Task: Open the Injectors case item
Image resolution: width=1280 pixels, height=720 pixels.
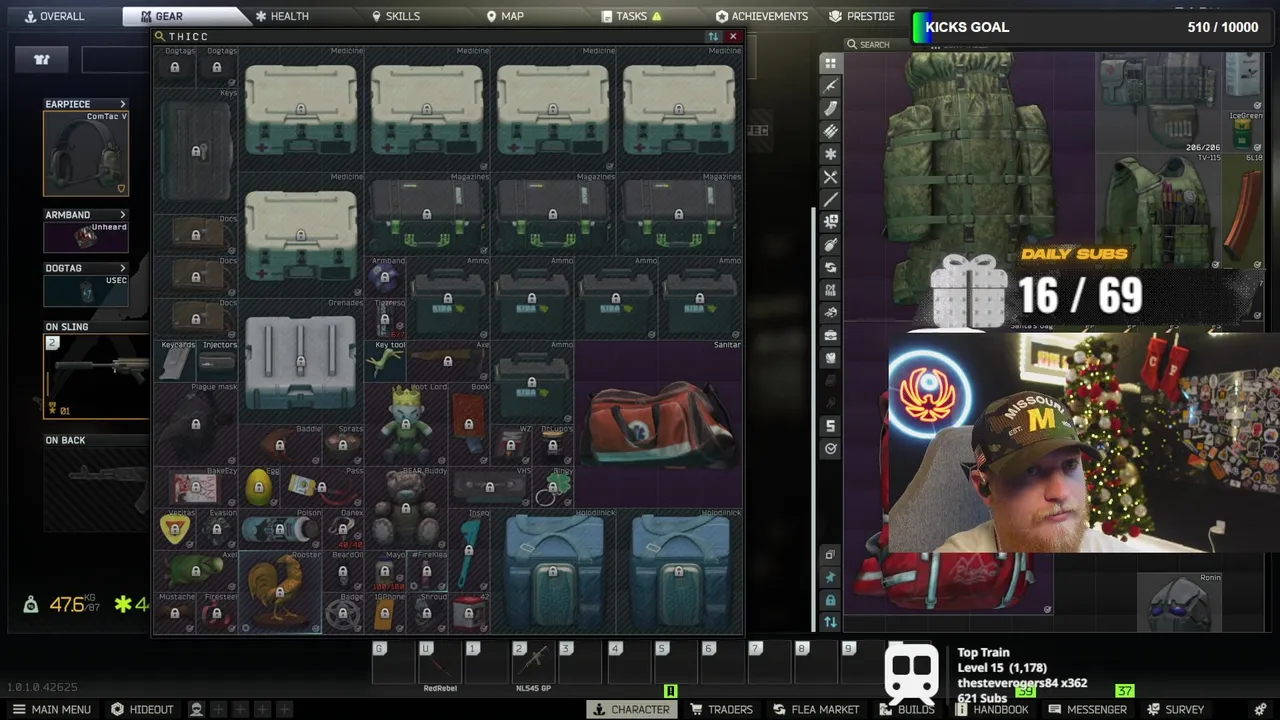Action: pyautogui.click(x=217, y=361)
